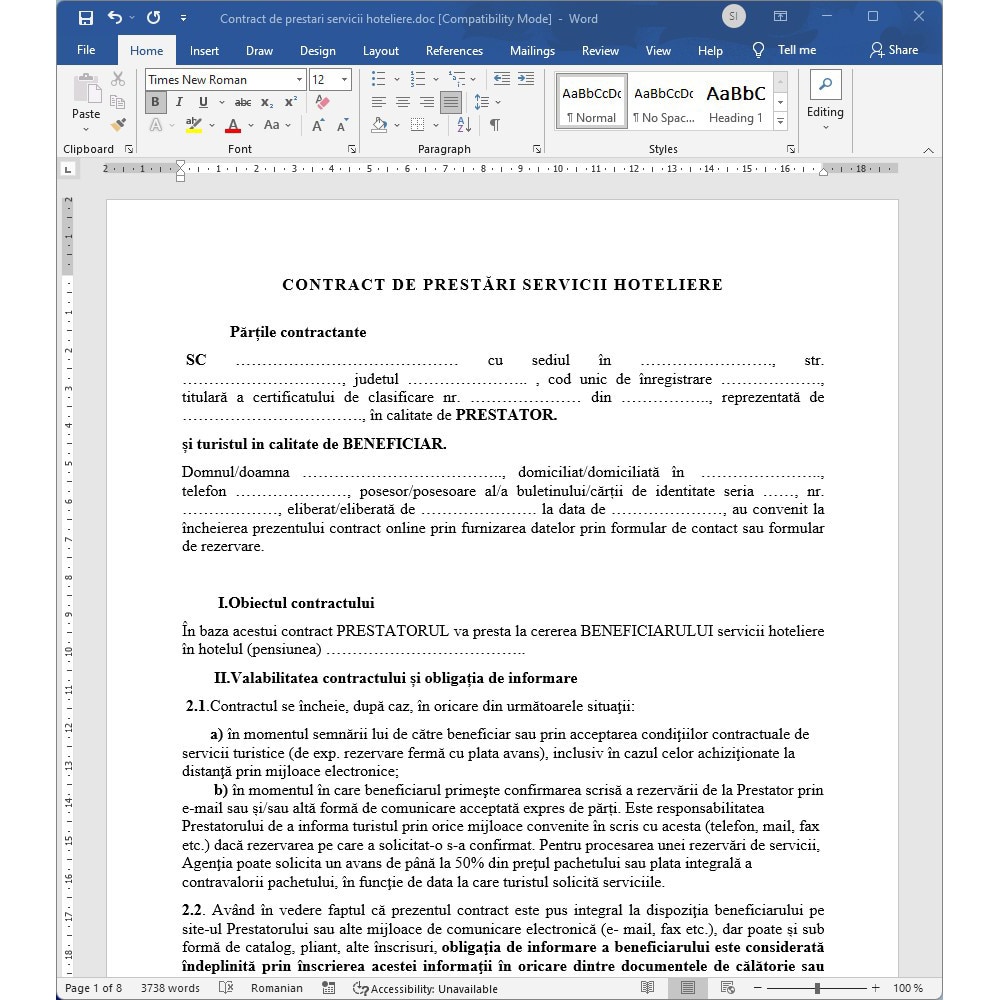Click the Save icon in the title bar

85,18
